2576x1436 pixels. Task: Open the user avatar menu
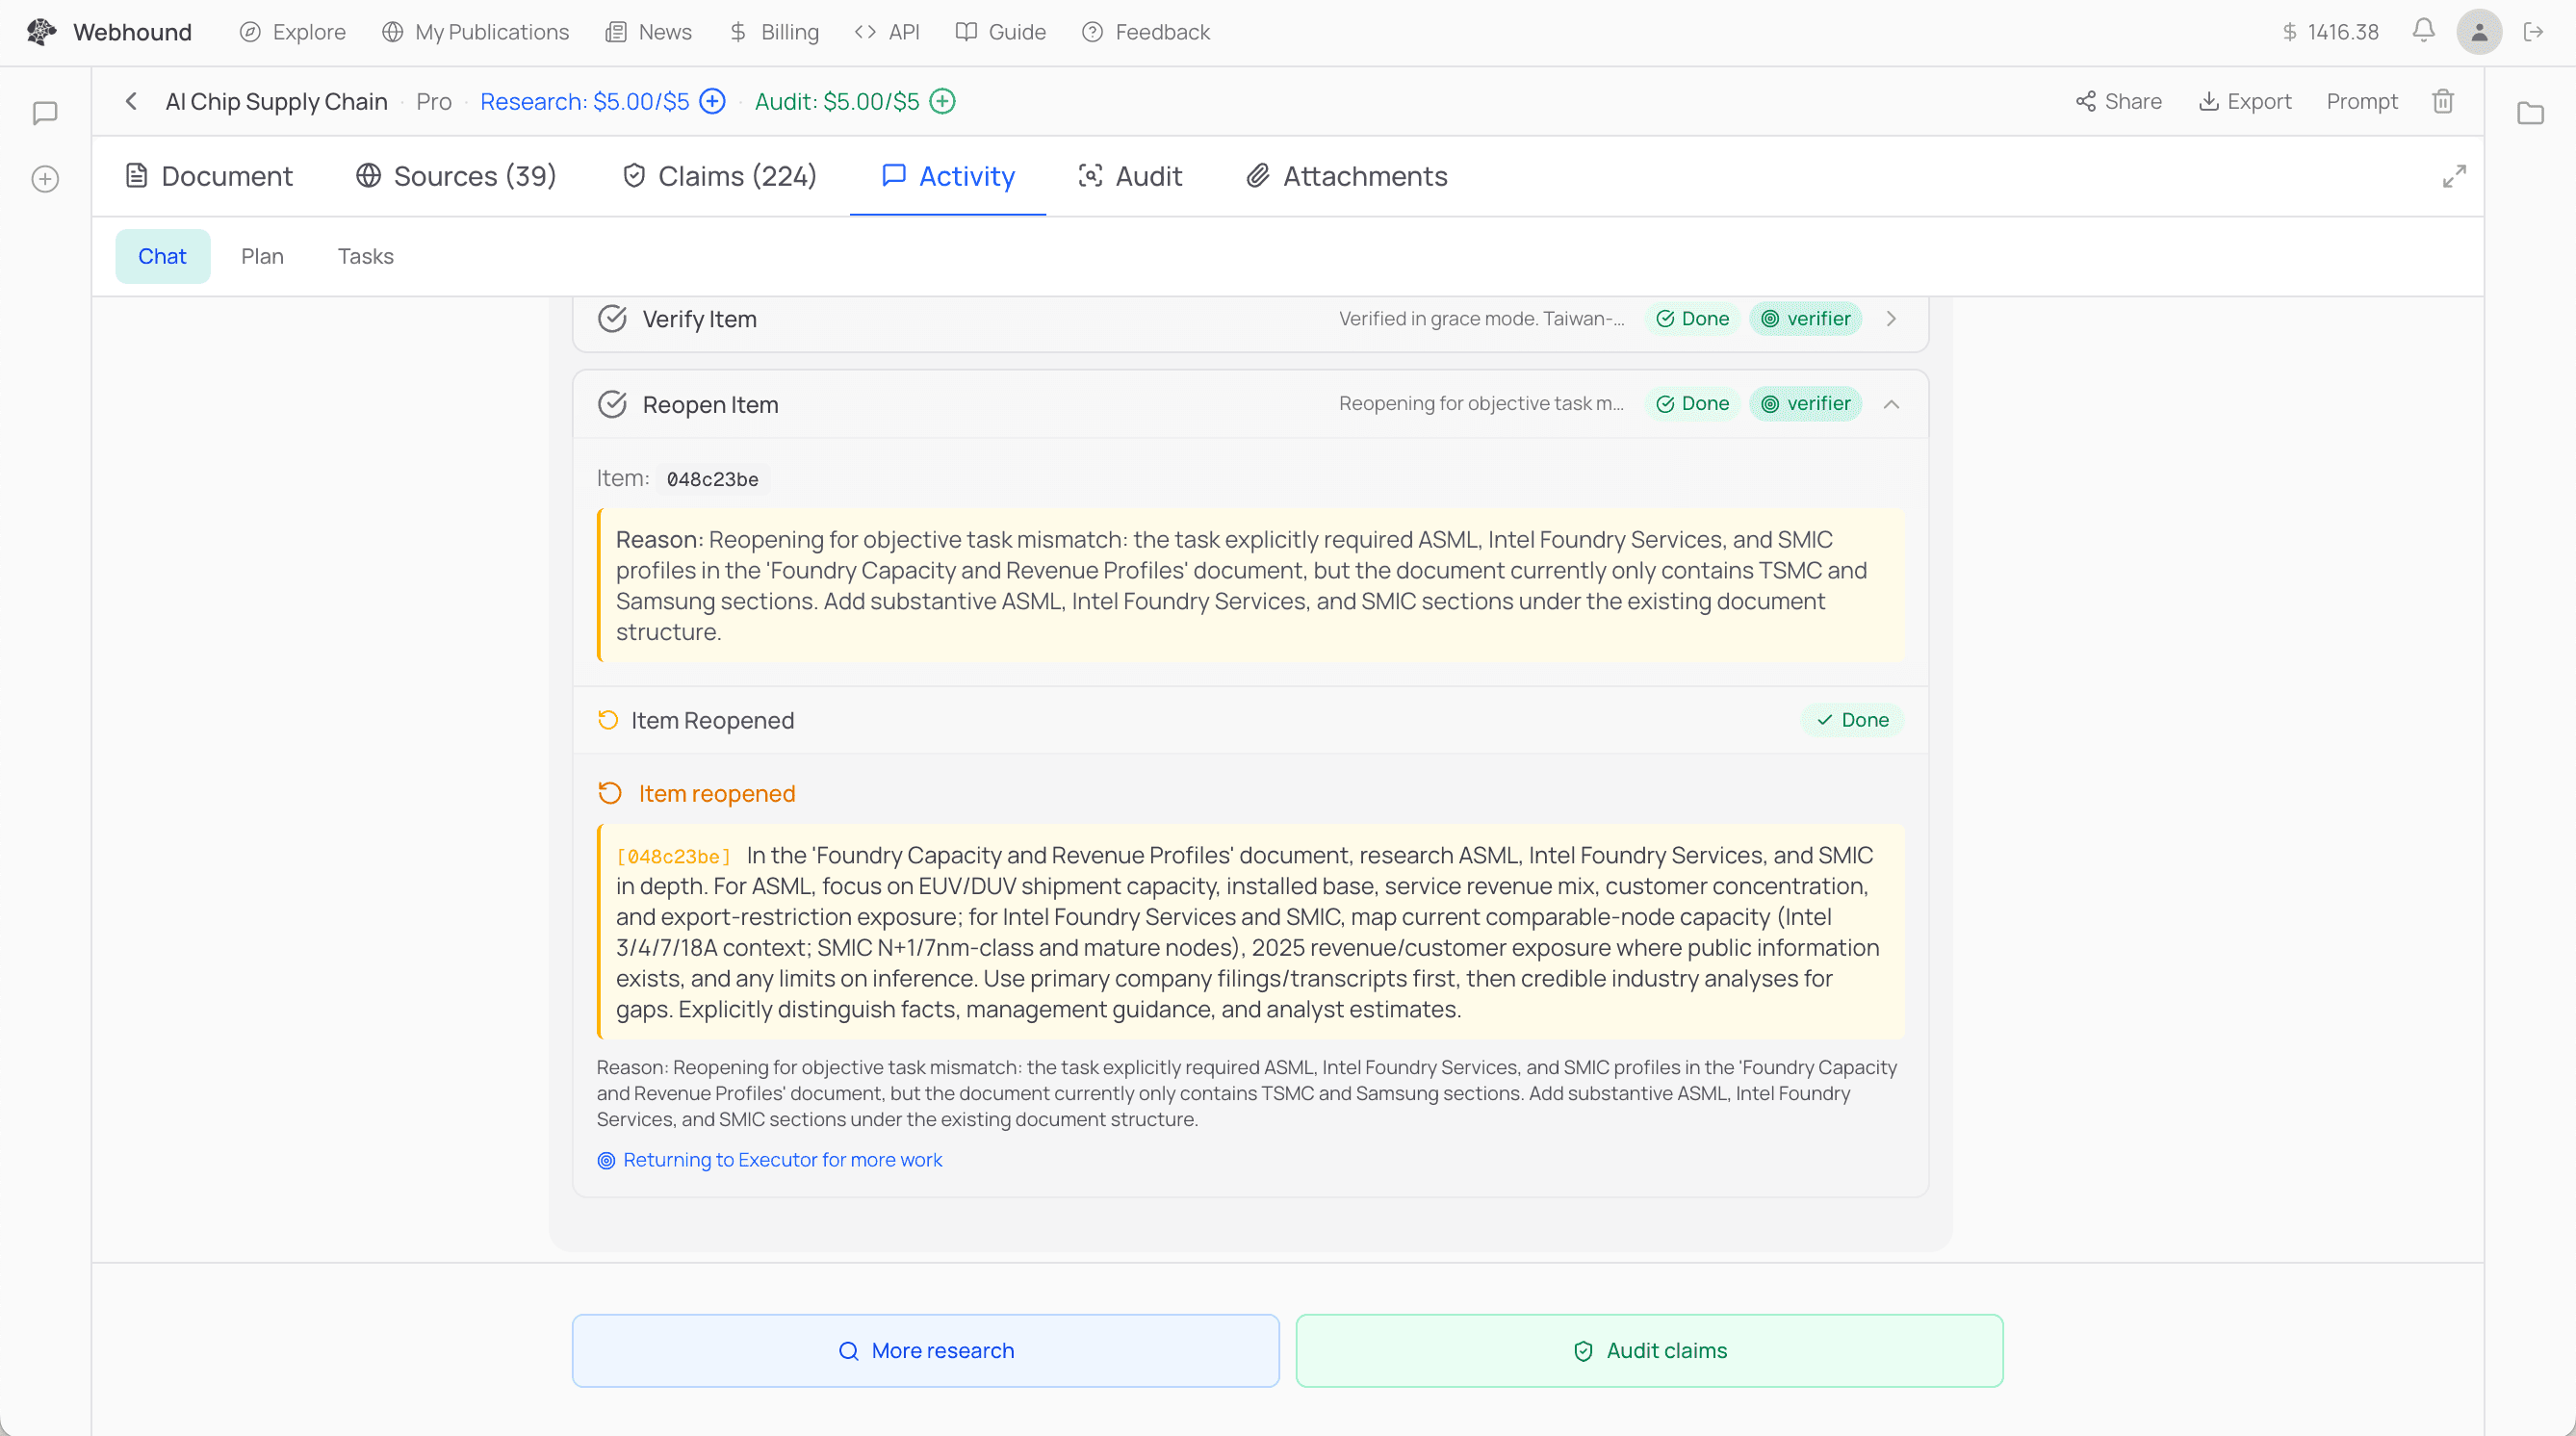pyautogui.click(x=2478, y=32)
